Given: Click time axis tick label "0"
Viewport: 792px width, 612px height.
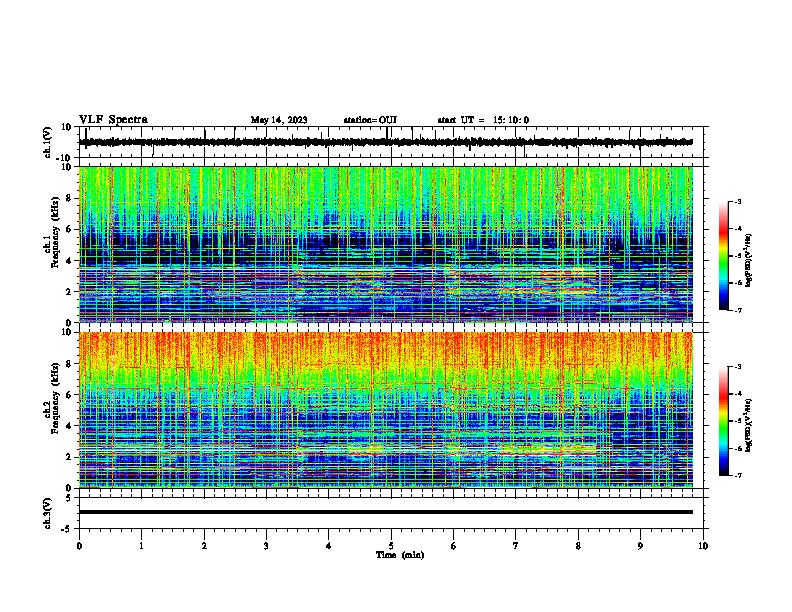Looking at the screenshot, I should tap(79, 546).
